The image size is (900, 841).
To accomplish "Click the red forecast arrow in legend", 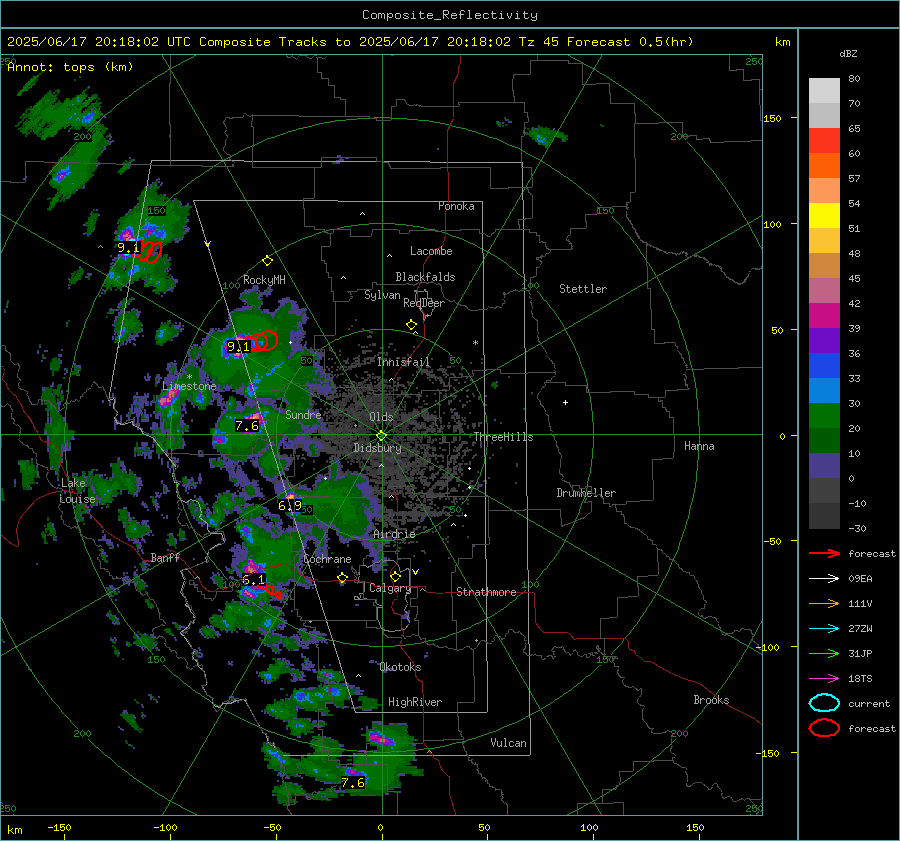I will 824,553.
